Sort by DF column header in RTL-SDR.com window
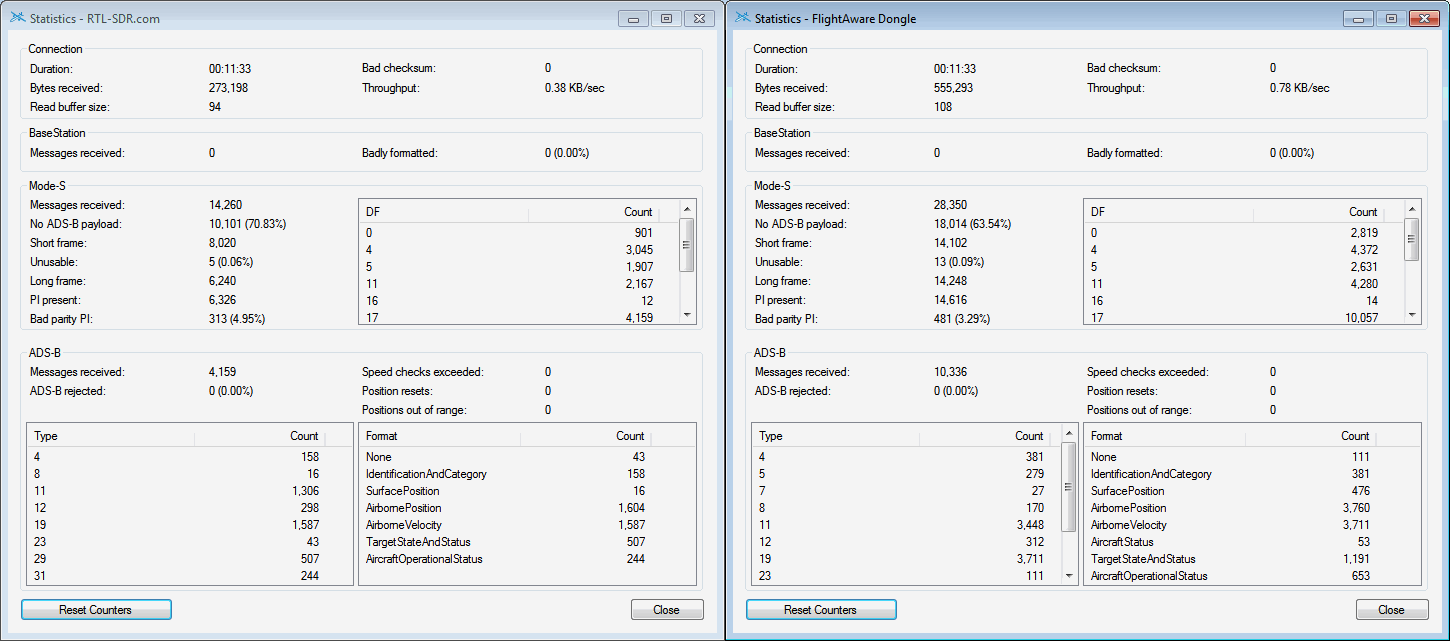Viewport: 1450px width, 641px height. (444, 212)
